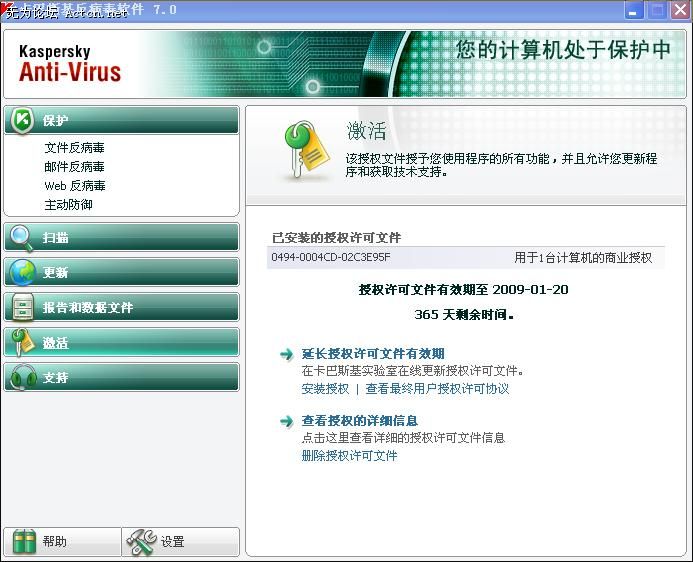Image resolution: width=693 pixels, height=562 pixels.
Task: Select 文件反病毒 under 保护
Action: pos(74,148)
